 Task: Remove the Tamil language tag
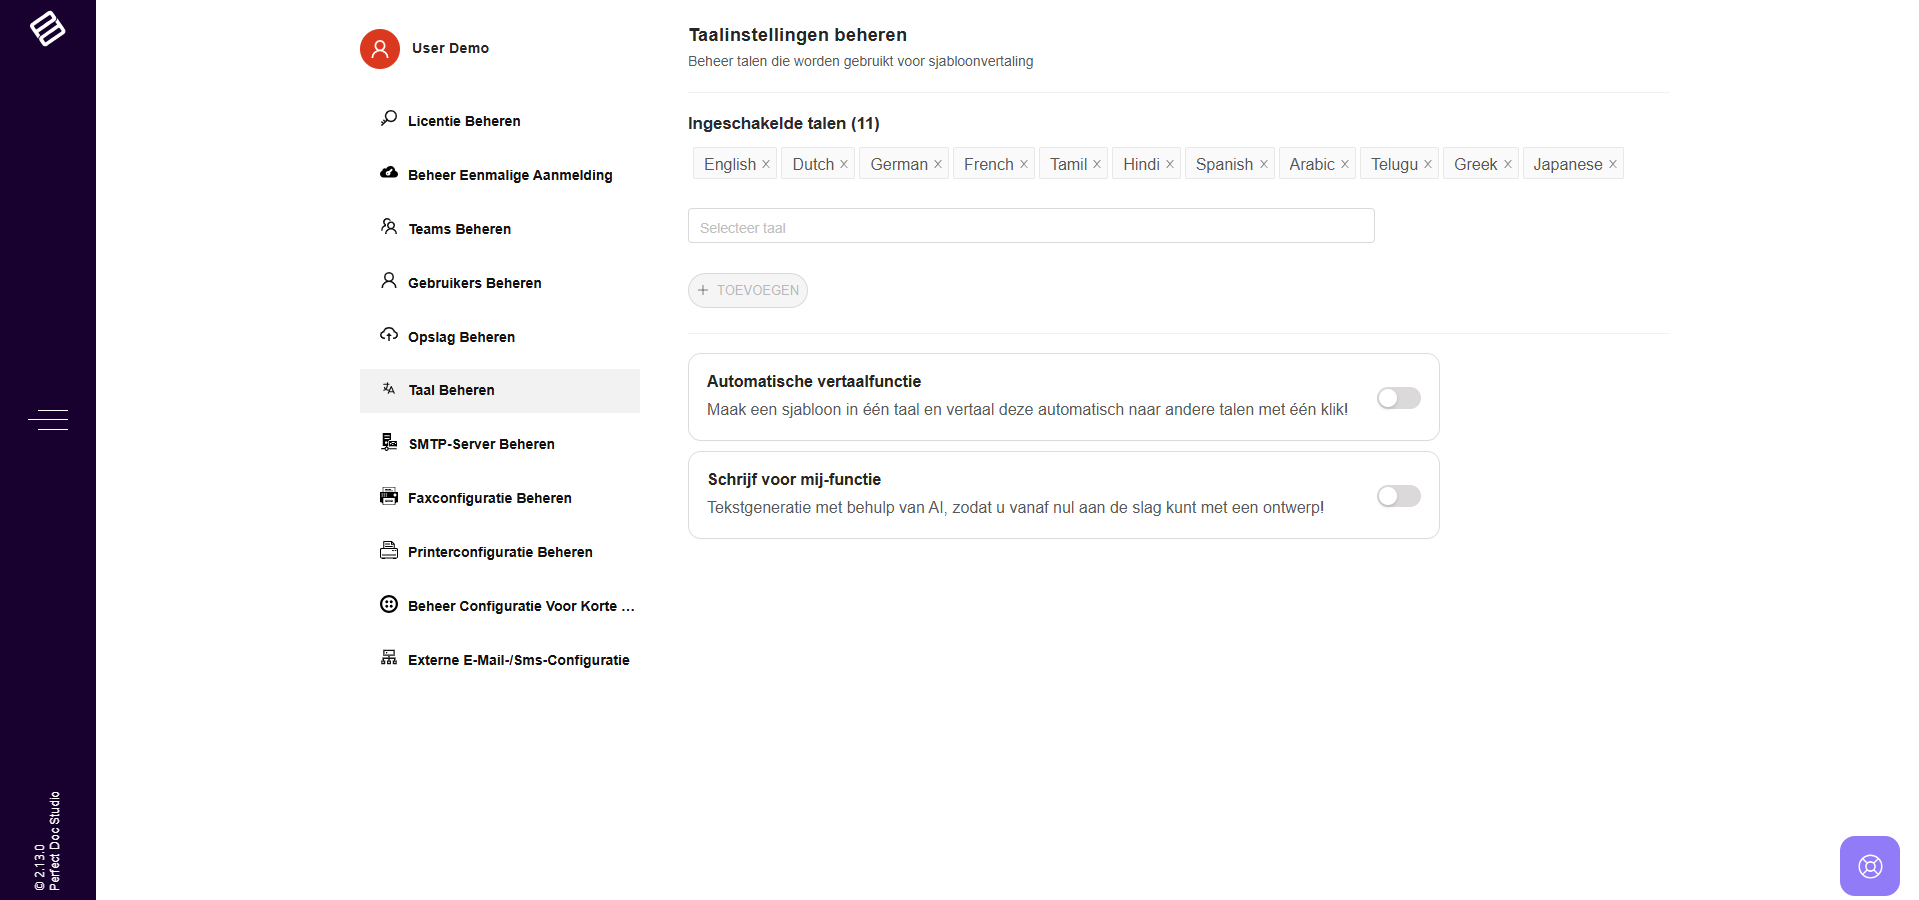(1097, 164)
